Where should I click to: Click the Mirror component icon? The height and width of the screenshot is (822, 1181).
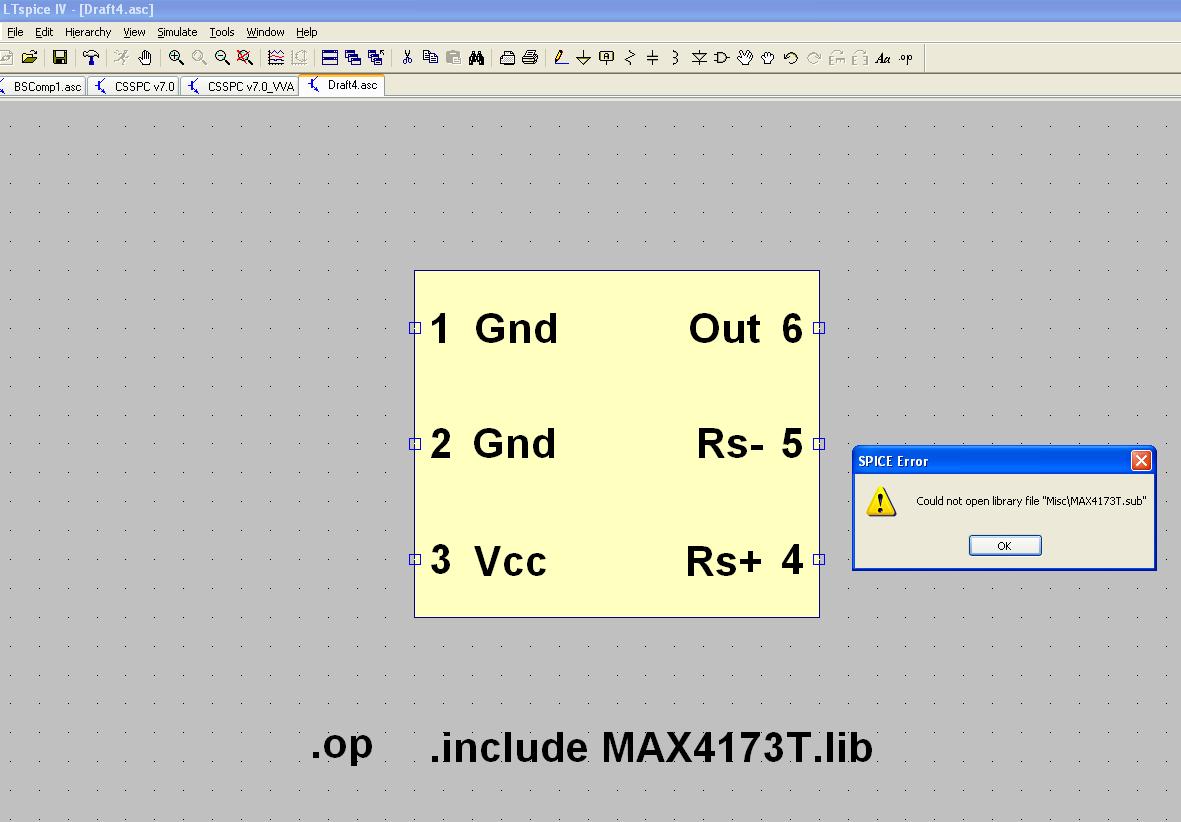(x=859, y=57)
